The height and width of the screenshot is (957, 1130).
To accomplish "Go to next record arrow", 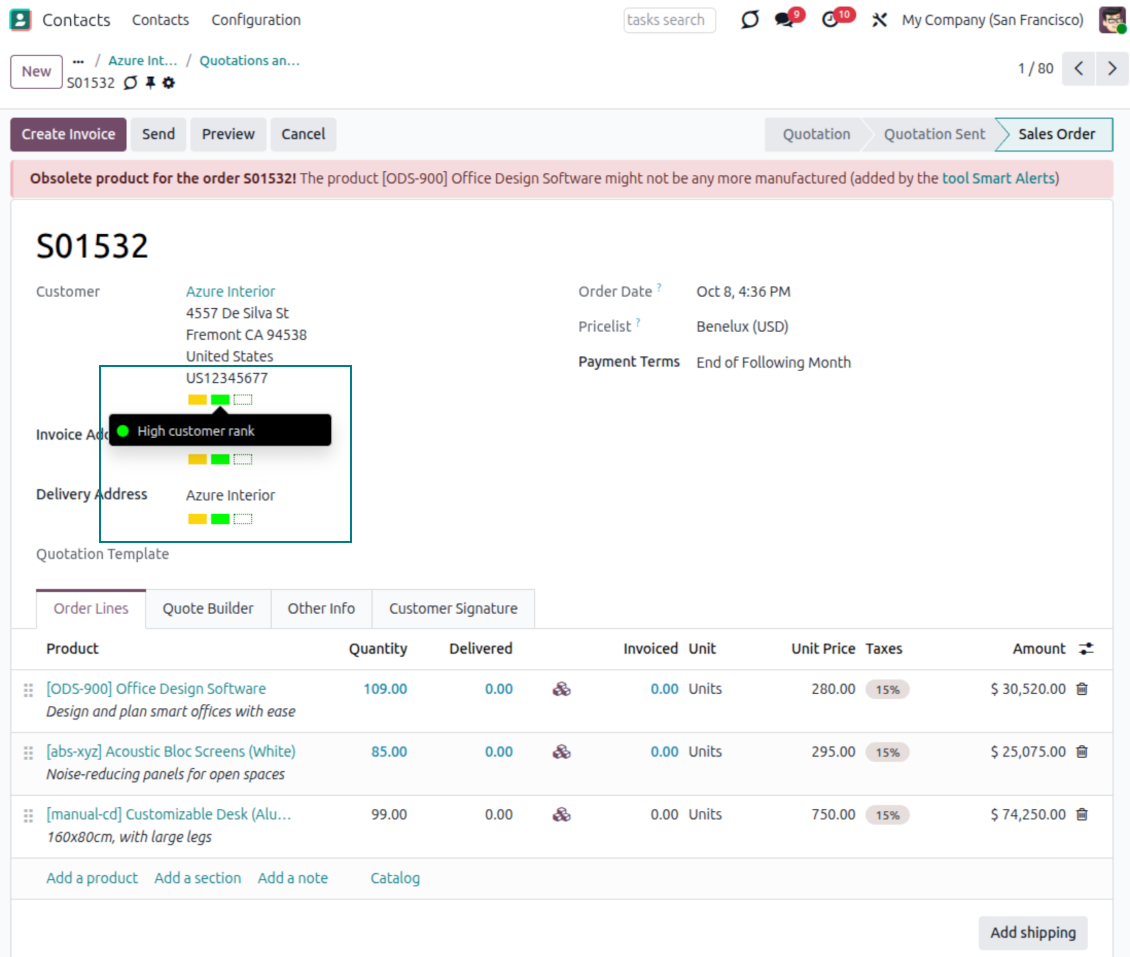I will (x=1112, y=69).
